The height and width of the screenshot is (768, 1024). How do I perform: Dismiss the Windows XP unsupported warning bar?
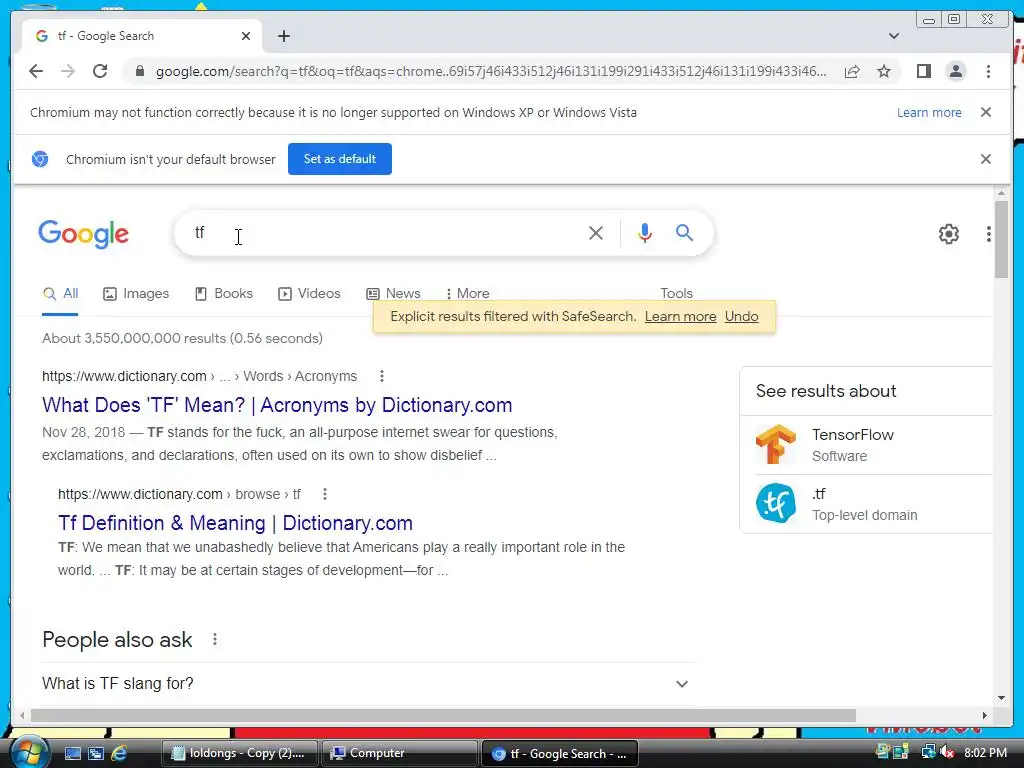[985, 112]
